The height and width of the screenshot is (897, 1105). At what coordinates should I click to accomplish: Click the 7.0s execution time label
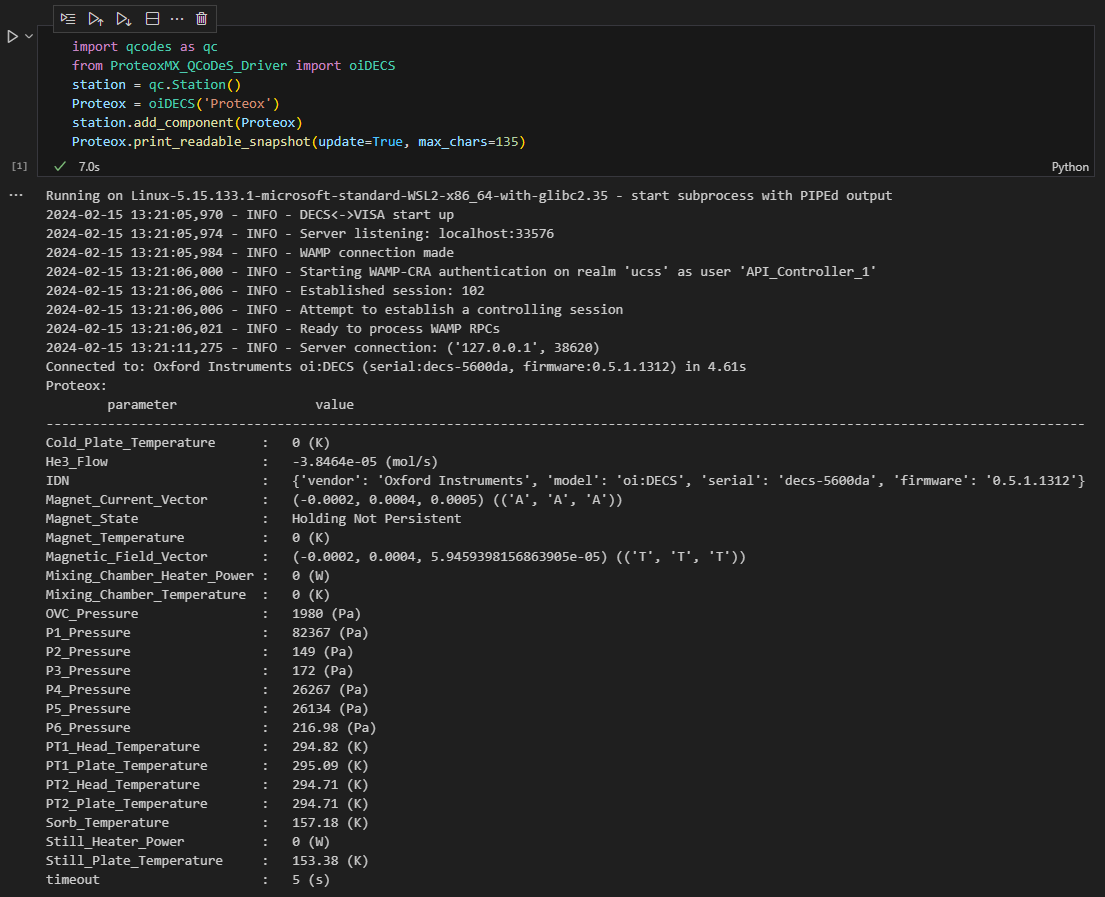click(89, 166)
